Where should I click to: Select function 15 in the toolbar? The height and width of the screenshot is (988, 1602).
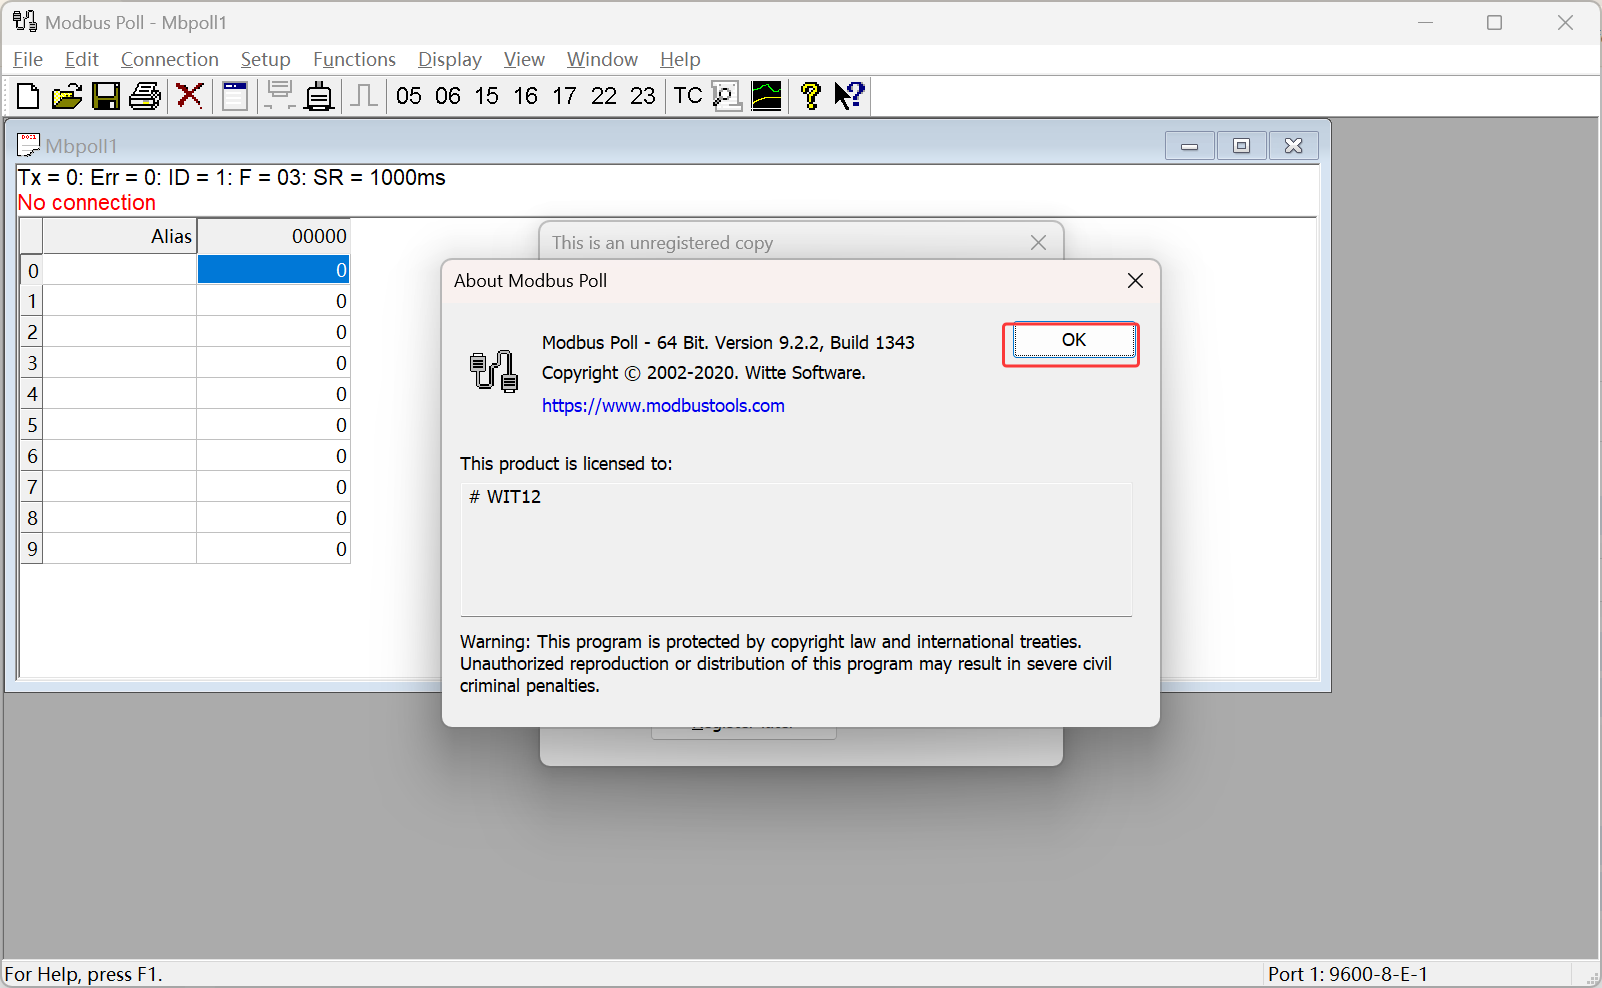click(487, 96)
